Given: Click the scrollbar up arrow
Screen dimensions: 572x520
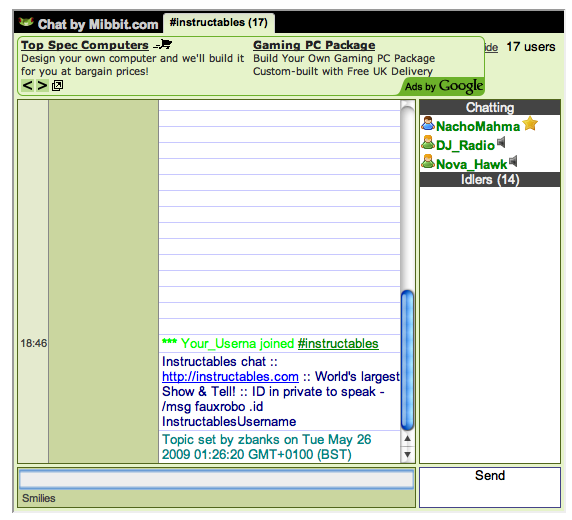Looking at the screenshot, I should [407, 439].
